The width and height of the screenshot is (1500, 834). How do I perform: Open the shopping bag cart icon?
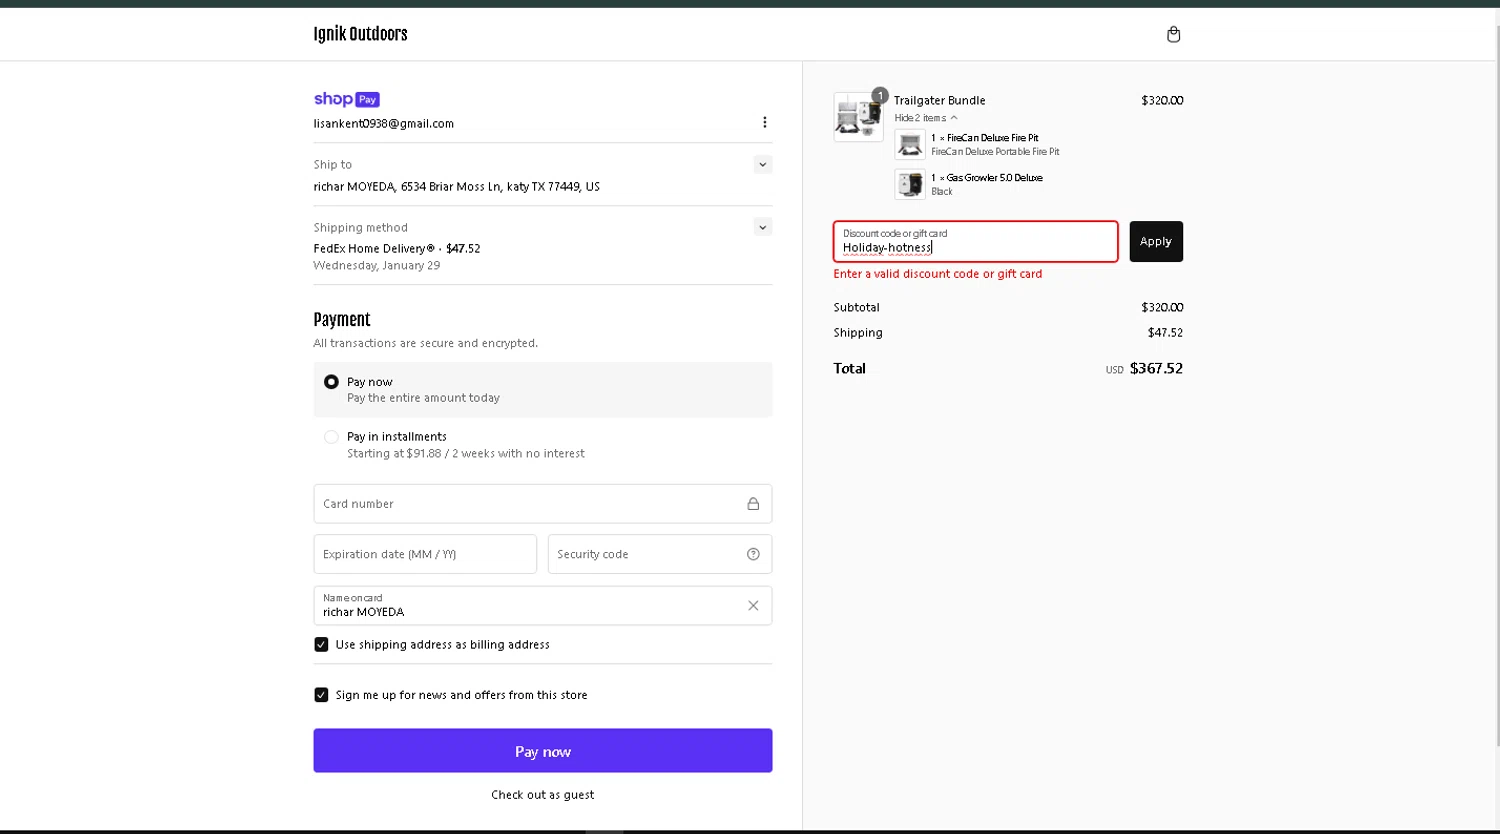pyautogui.click(x=1173, y=34)
